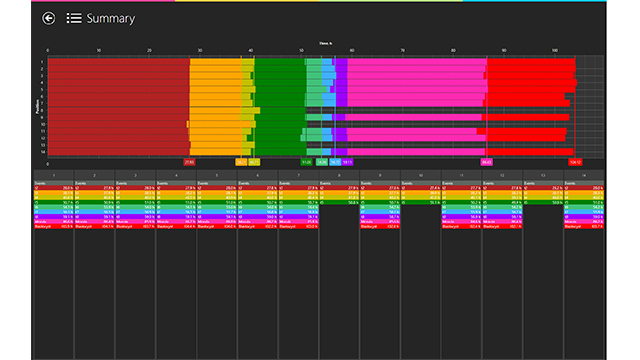640x360 pixels.
Task: Select the pink Morula row in column 3
Action: click(135, 222)
